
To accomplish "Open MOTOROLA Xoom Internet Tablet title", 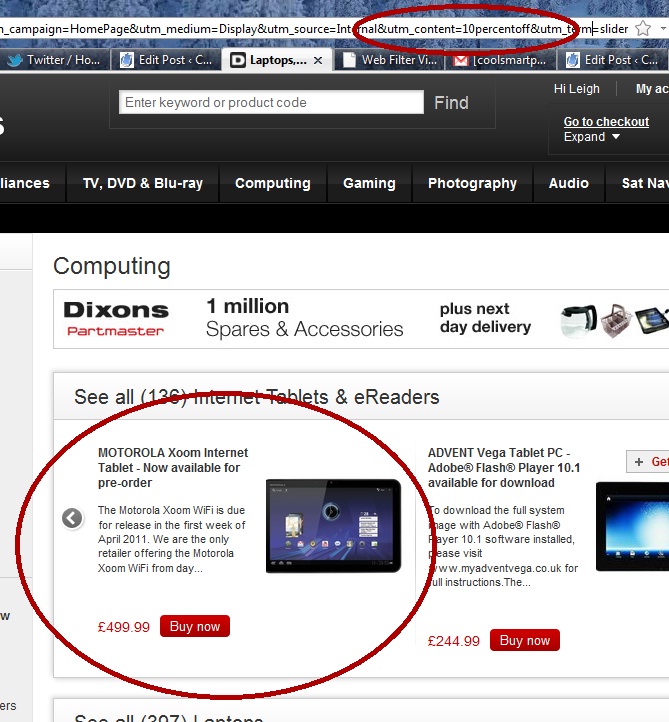I will [173, 467].
